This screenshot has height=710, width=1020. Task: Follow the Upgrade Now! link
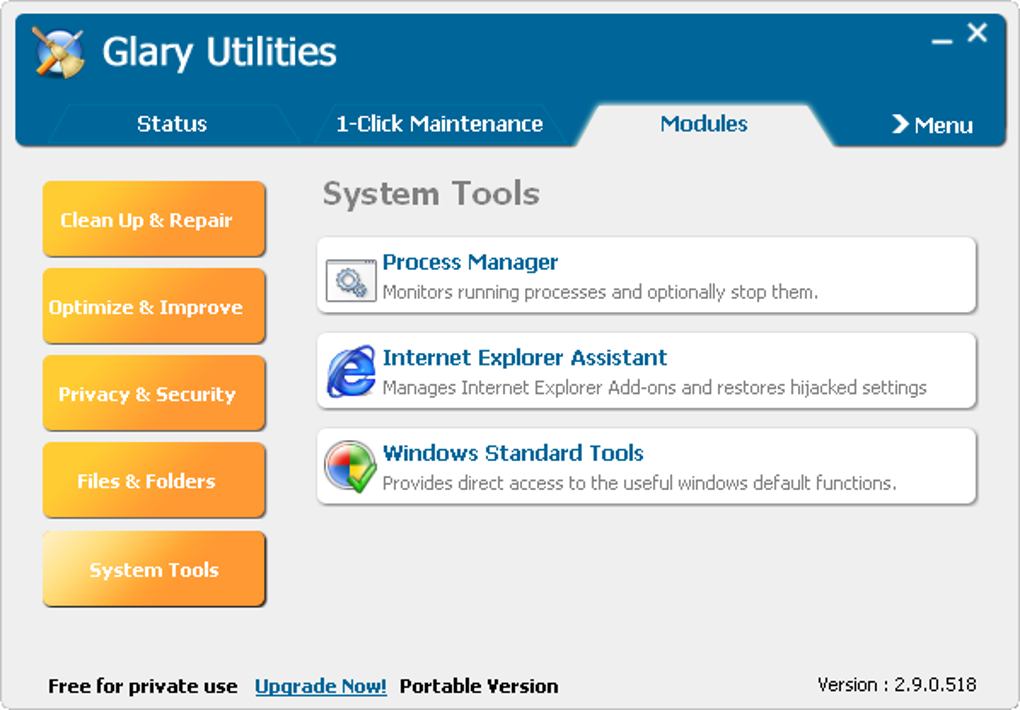321,686
